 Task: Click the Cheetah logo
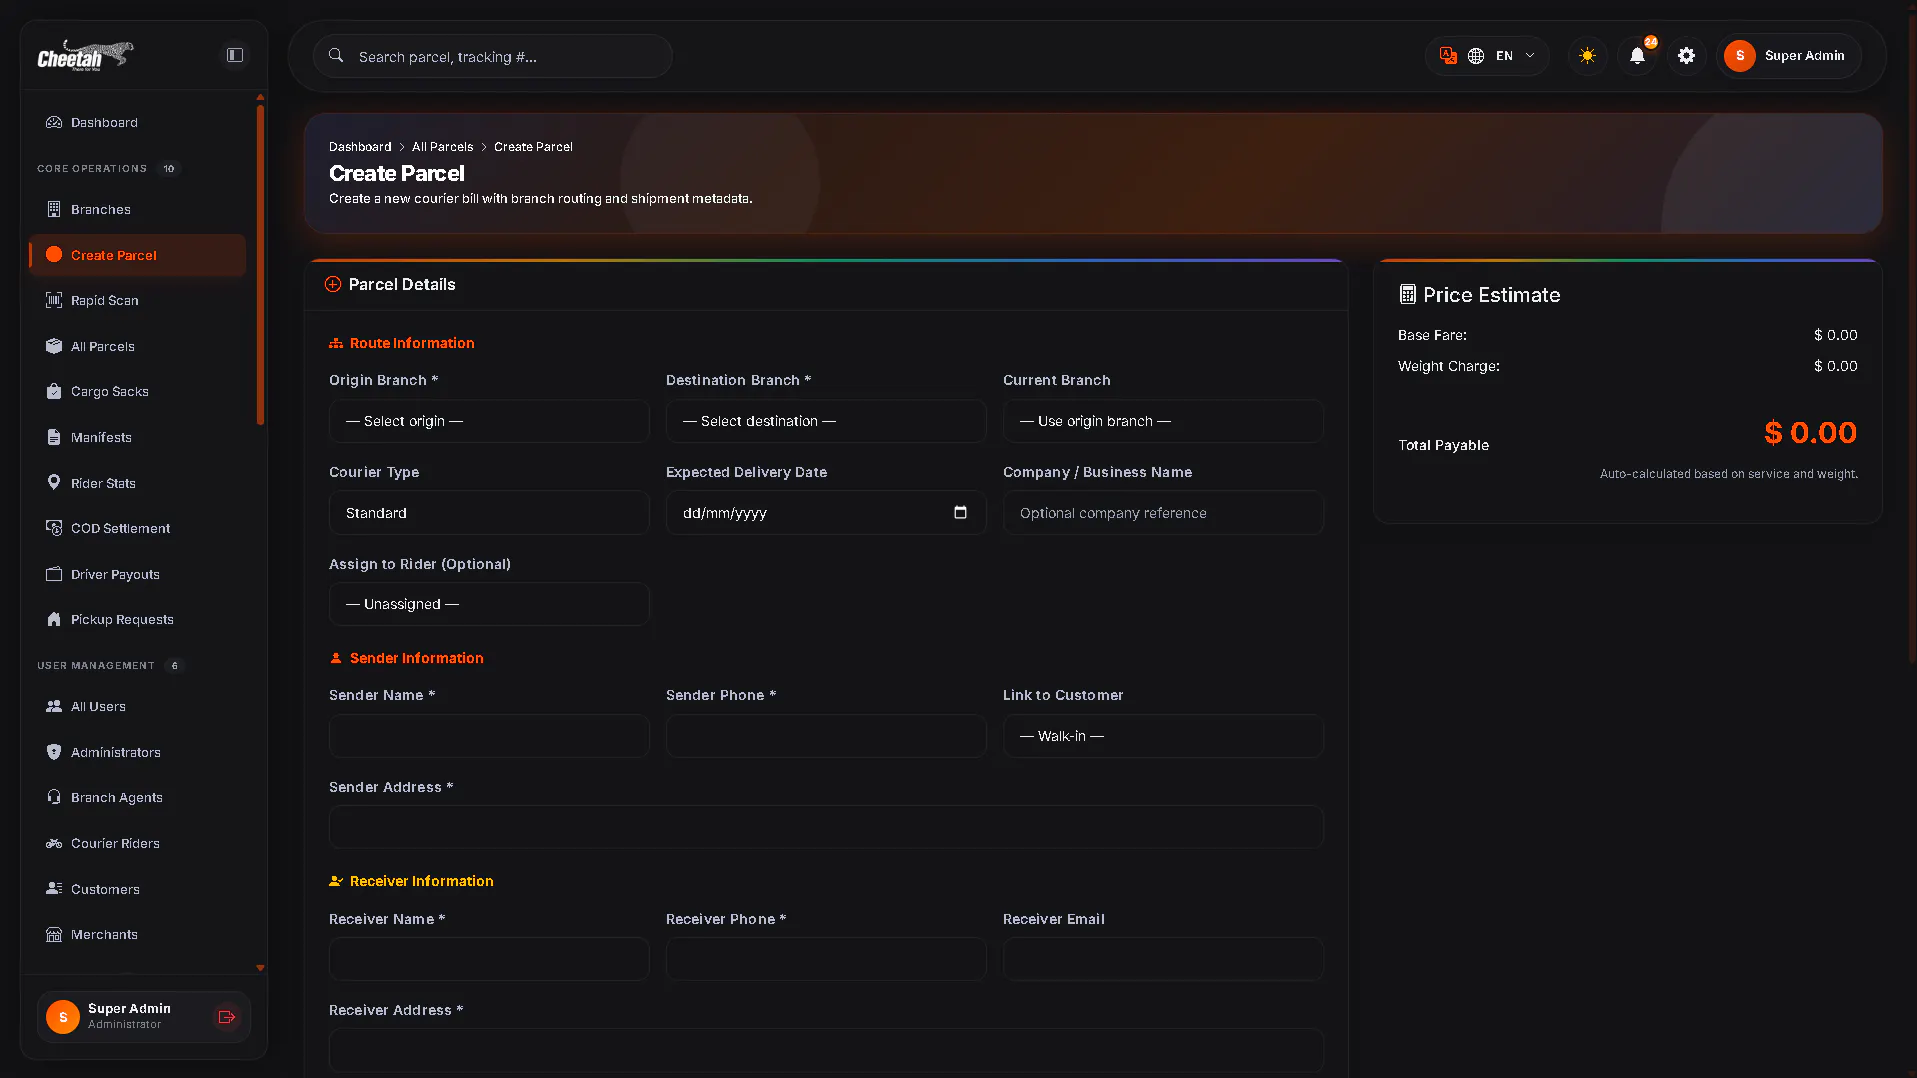pyautogui.click(x=85, y=55)
